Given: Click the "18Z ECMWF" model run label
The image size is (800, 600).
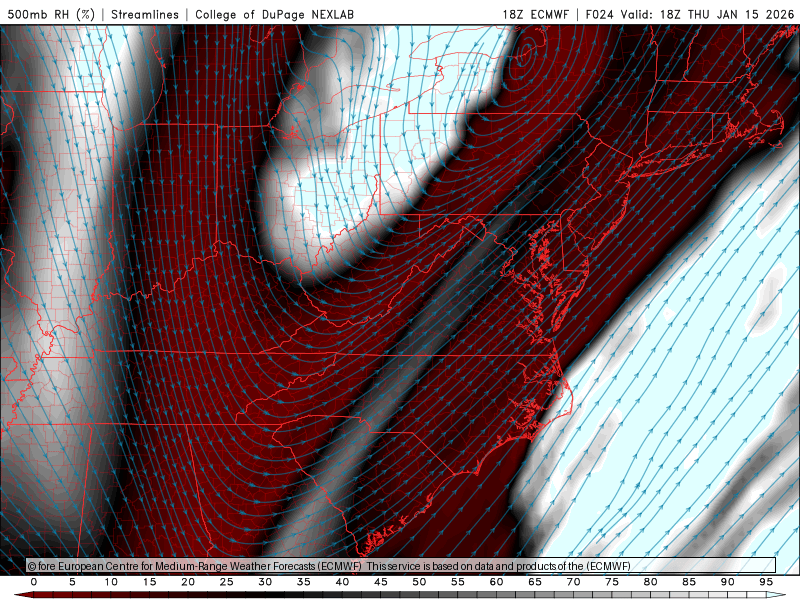Looking at the screenshot, I should pyautogui.click(x=535, y=14).
